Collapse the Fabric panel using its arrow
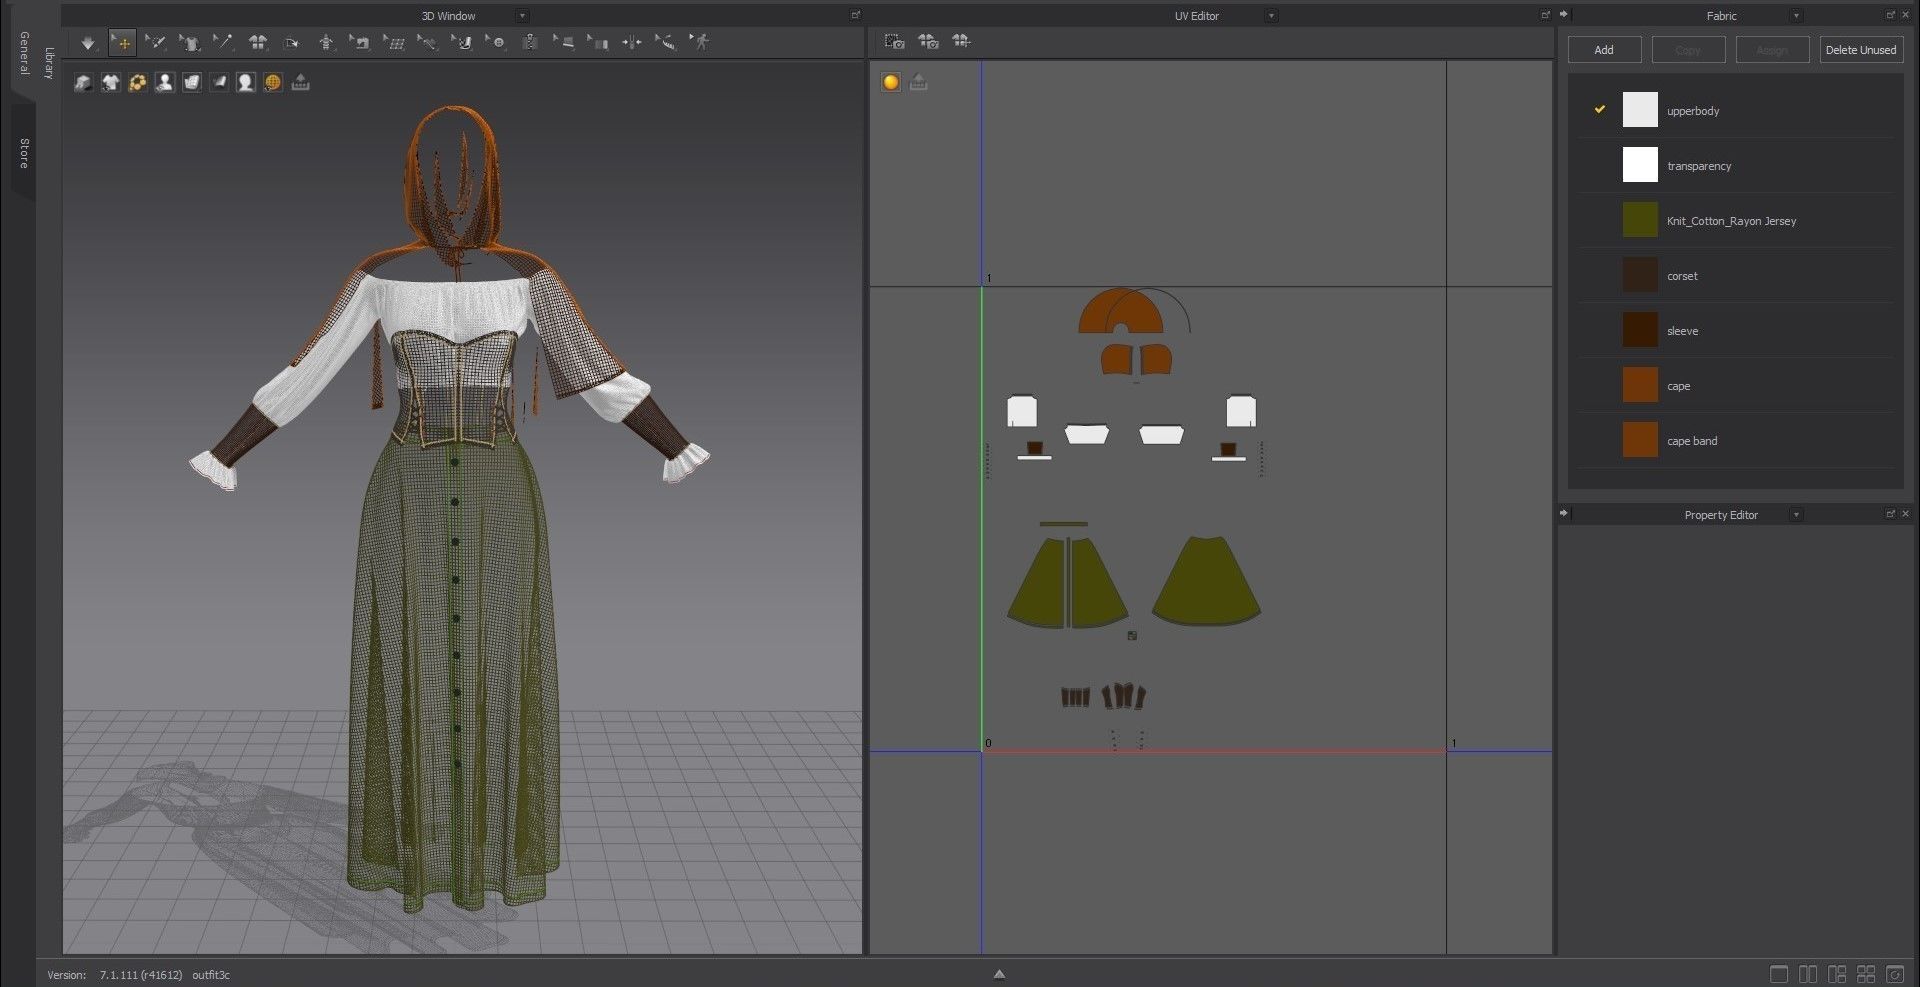 pyautogui.click(x=1564, y=14)
